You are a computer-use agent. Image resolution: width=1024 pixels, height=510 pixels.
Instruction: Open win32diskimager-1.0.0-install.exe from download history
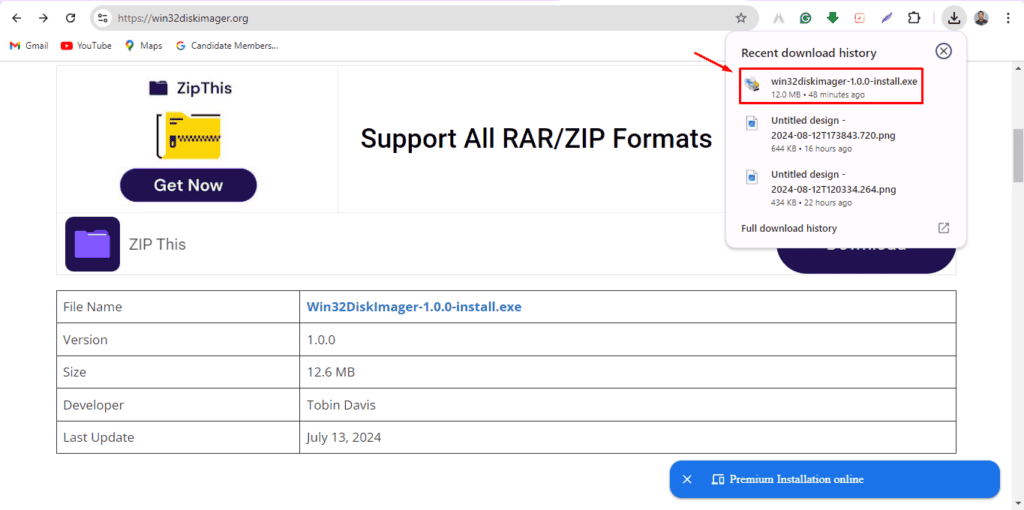[x=831, y=86]
